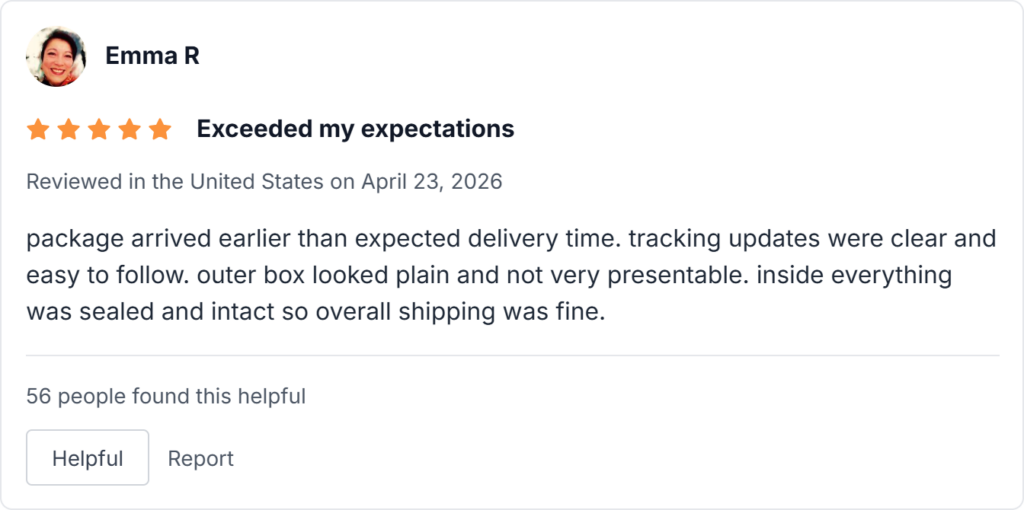Click the first orange rating star
Viewport: 1024px width, 510px height.
tap(38, 129)
